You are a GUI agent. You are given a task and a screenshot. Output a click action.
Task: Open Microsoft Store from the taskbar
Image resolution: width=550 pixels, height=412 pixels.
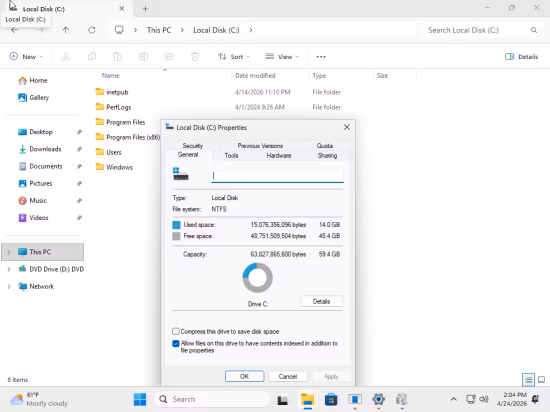pyautogui.click(x=331, y=399)
